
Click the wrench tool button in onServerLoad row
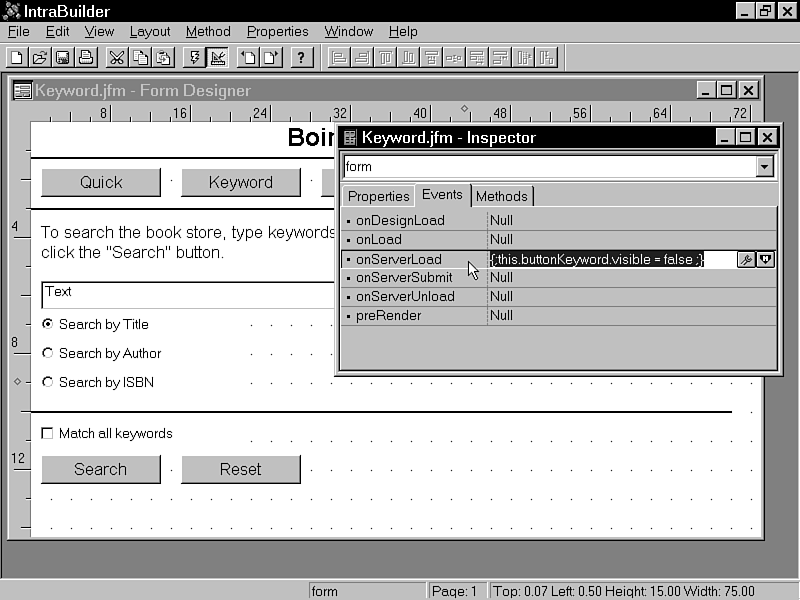pos(745,259)
